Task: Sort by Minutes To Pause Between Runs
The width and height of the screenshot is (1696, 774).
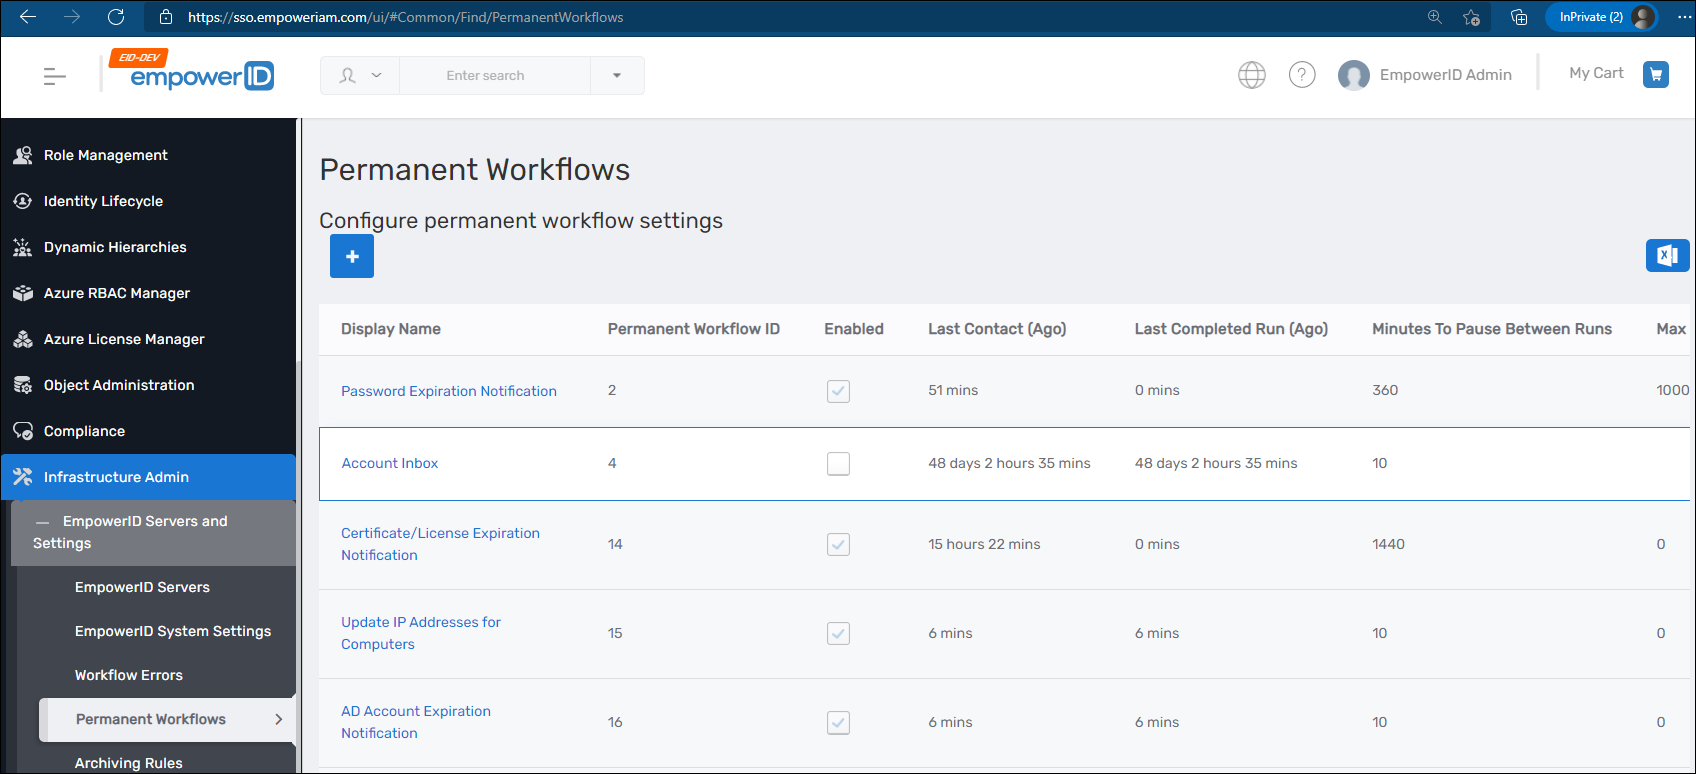Action: pos(1492,329)
